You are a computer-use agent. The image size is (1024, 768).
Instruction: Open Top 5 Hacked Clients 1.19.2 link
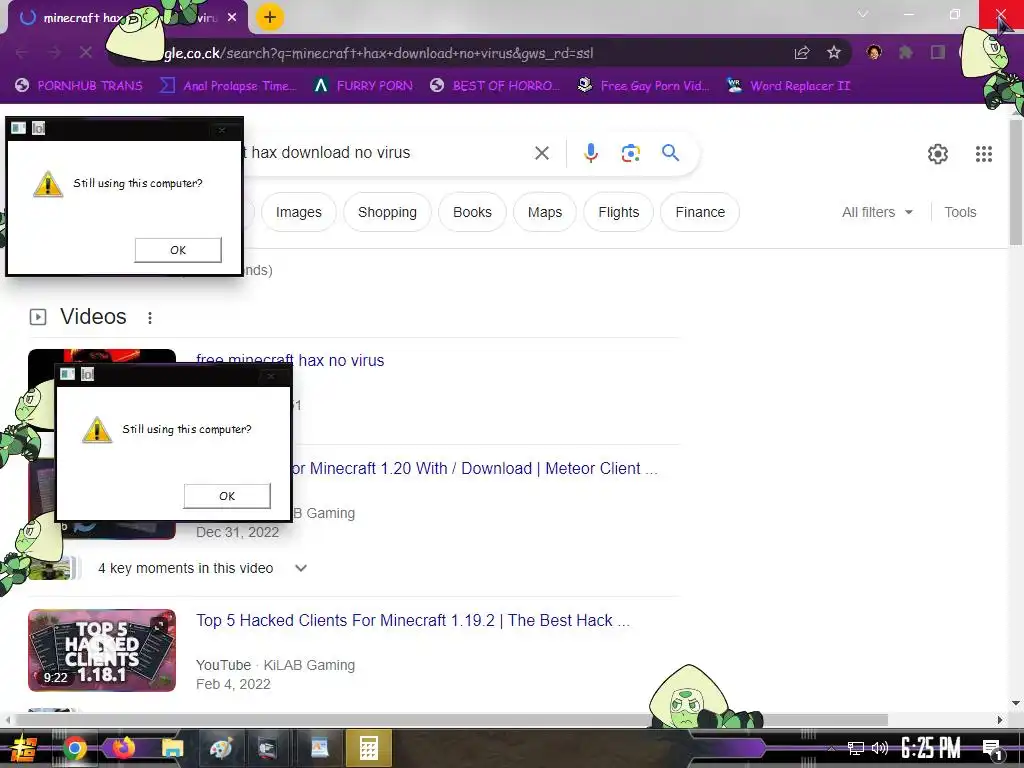pos(413,620)
